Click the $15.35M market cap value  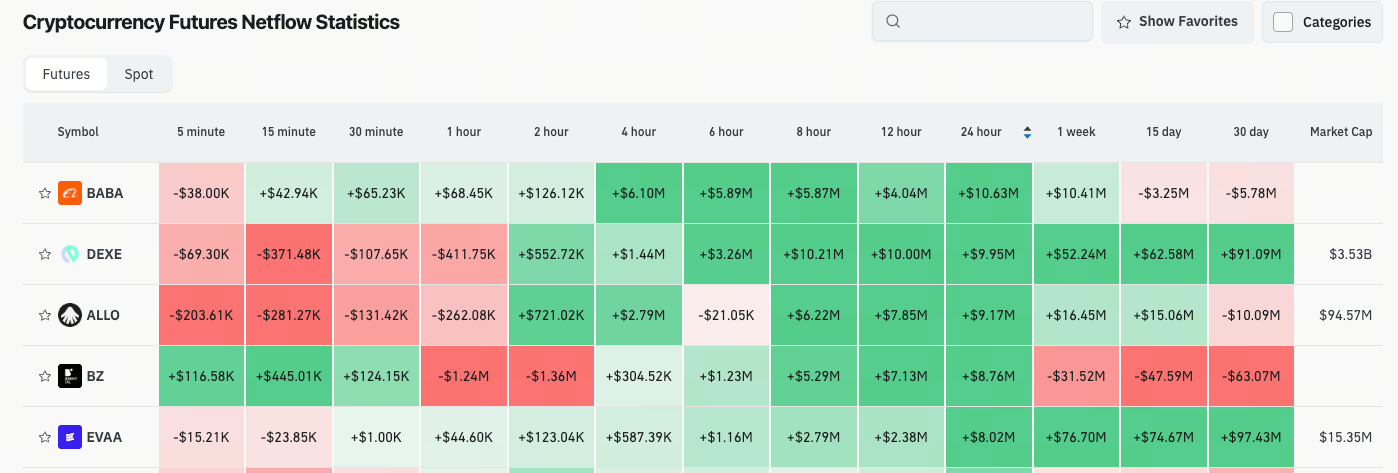(1346, 437)
